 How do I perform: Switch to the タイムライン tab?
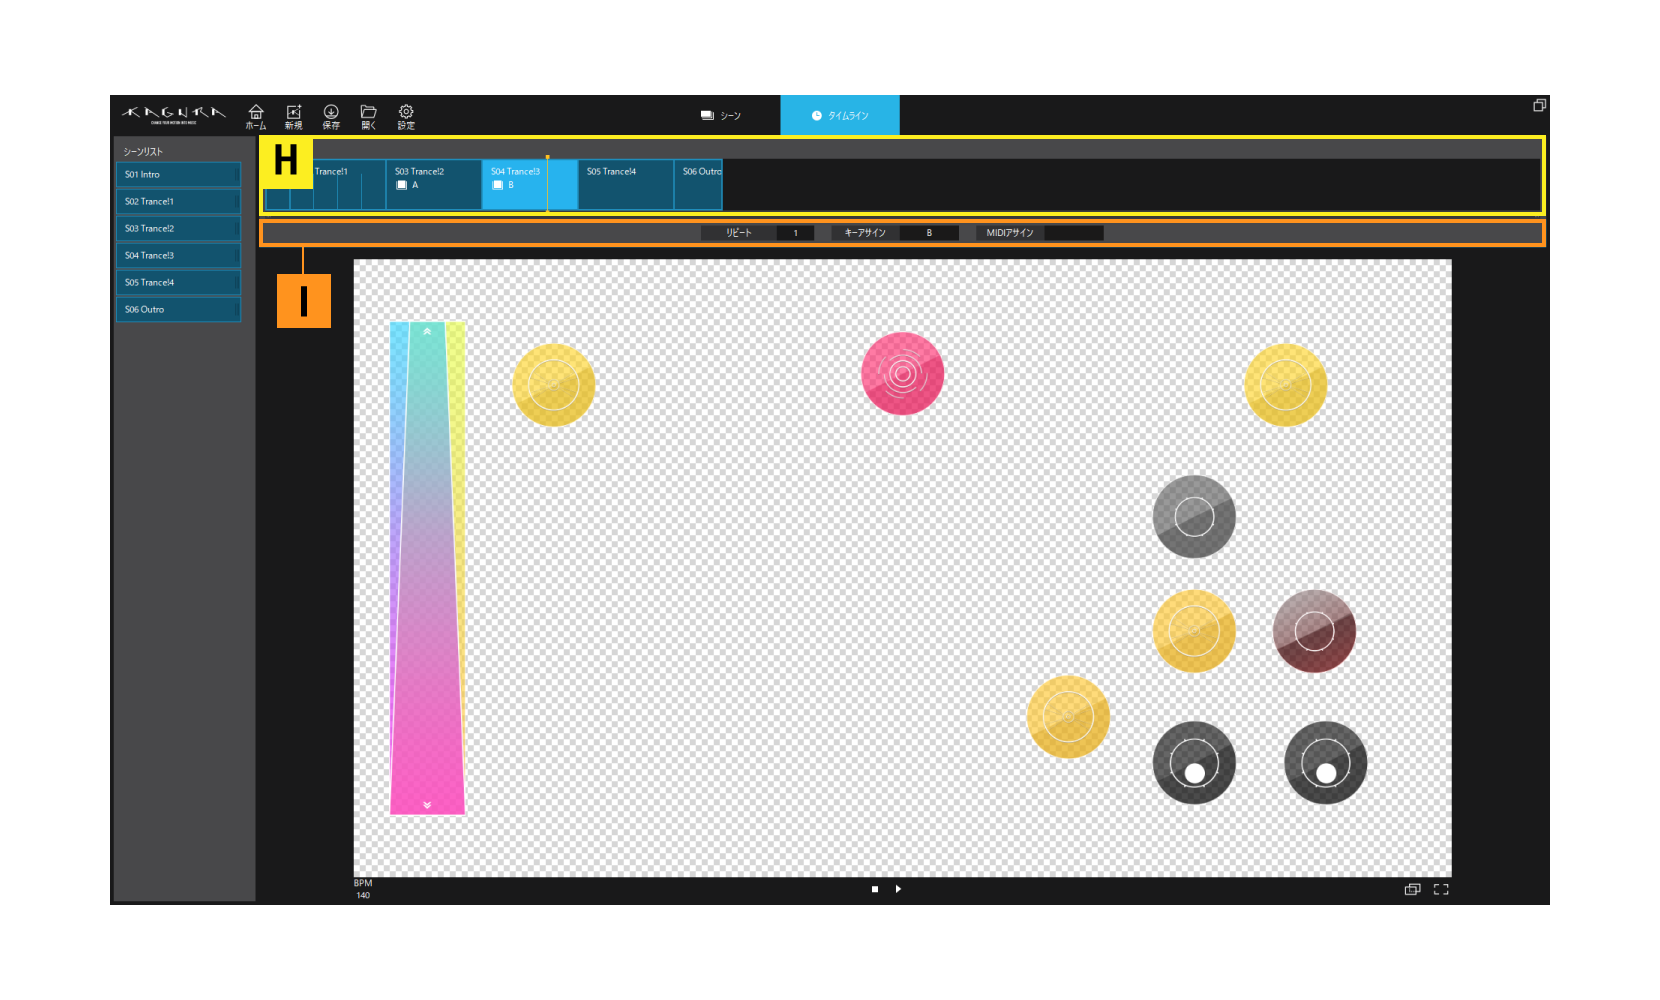coord(840,115)
